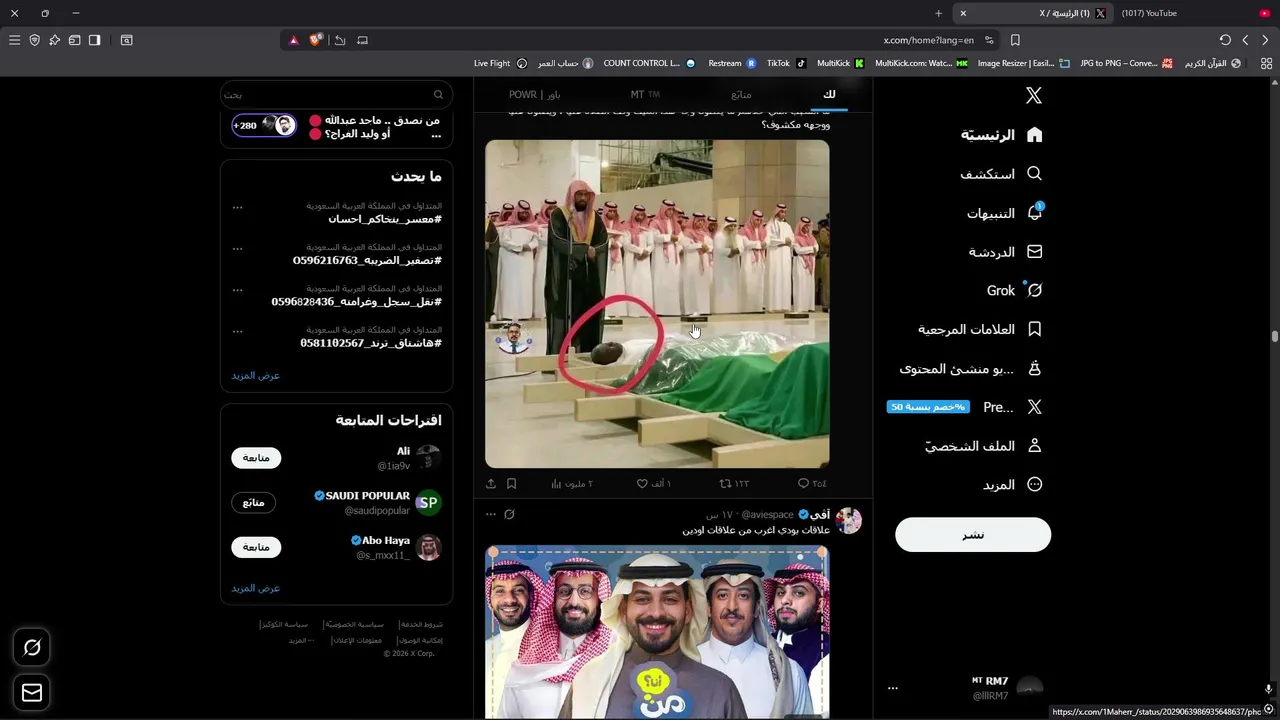Image resolution: width=1280 pixels, height=720 pixels.
Task: Open Brave VPN shield icon
Action: [x=34, y=40]
